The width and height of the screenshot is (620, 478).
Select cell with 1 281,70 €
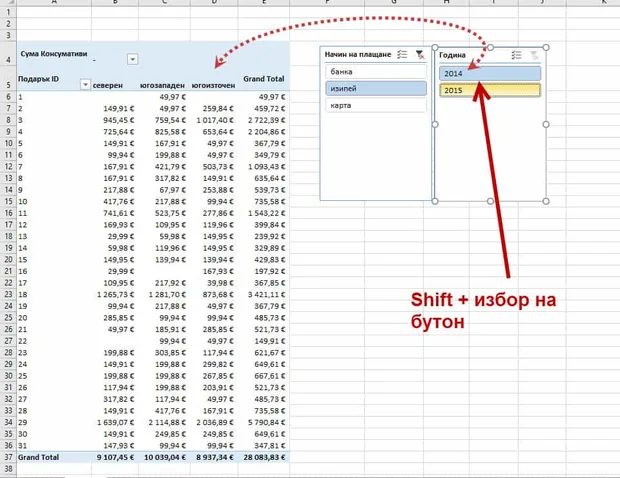164,295
